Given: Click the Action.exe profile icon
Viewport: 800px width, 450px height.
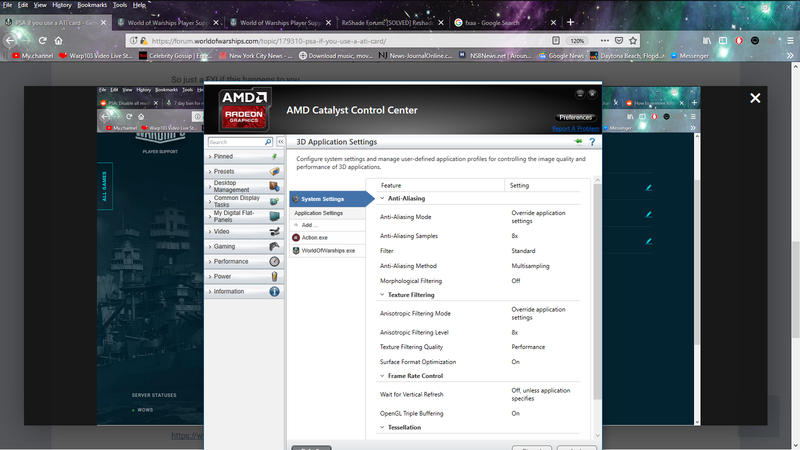Looking at the screenshot, I should pyautogui.click(x=296, y=237).
